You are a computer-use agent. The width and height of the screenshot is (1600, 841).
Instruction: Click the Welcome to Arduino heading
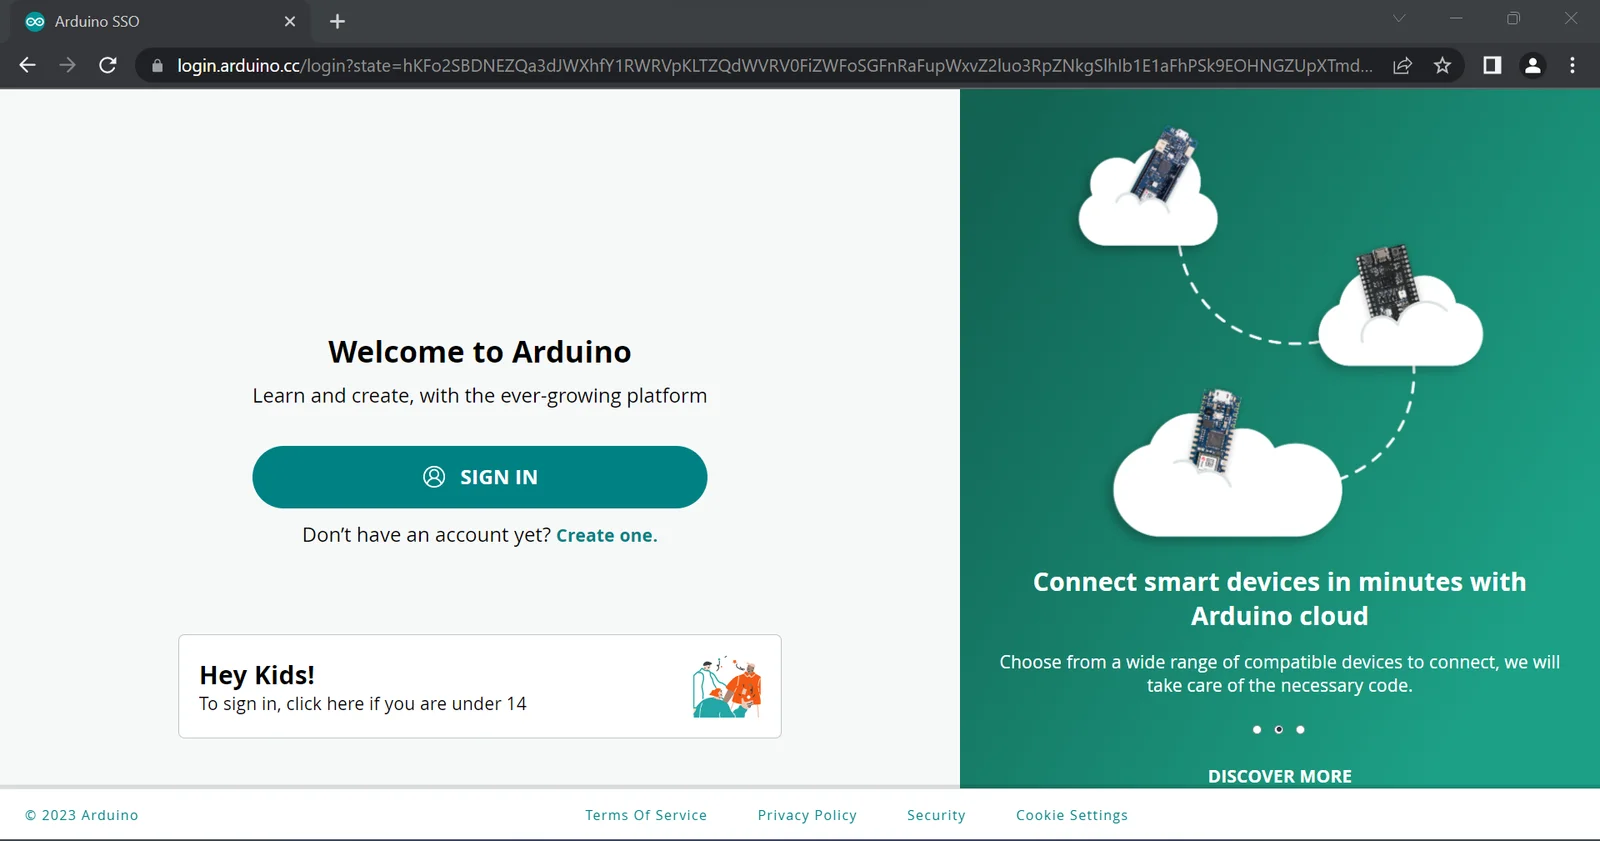(x=480, y=352)
